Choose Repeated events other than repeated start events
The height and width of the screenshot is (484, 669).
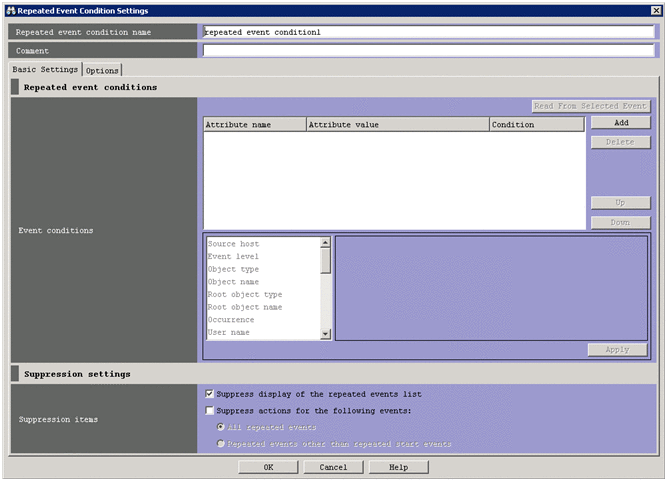point(221,443)
